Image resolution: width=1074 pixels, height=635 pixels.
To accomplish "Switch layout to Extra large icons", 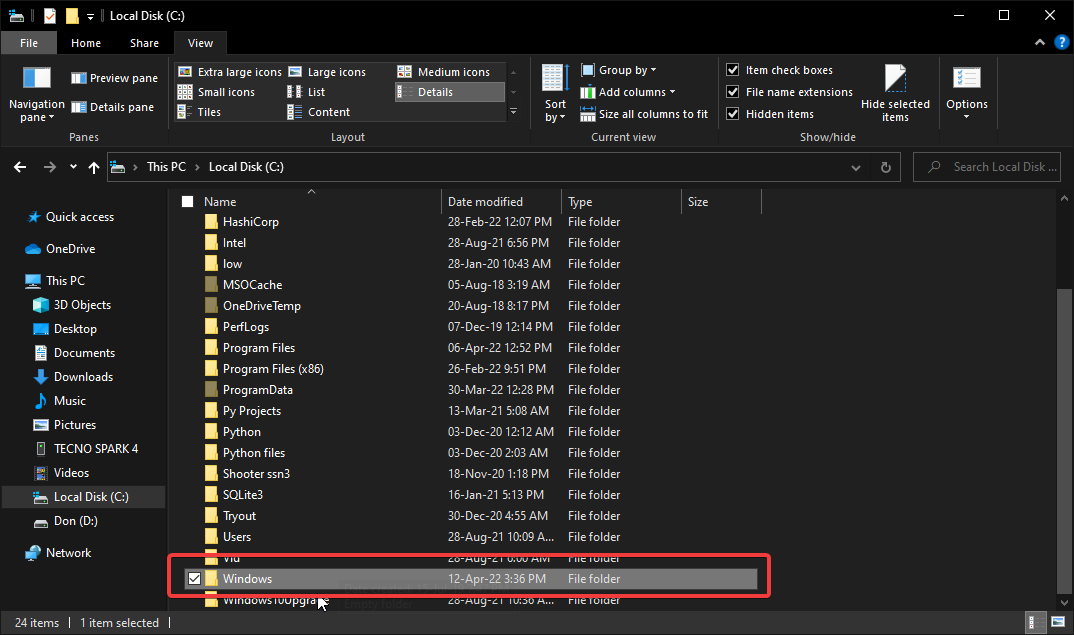I will (x=229, y=72).
